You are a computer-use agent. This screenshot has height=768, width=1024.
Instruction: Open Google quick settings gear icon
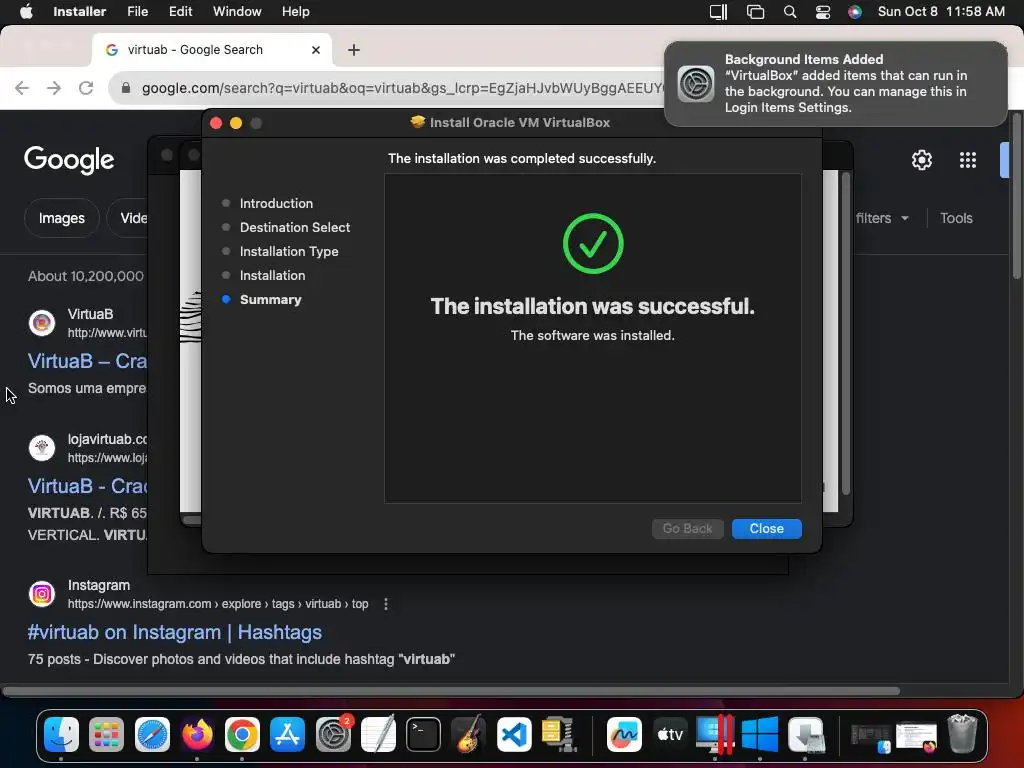point(921,160)
